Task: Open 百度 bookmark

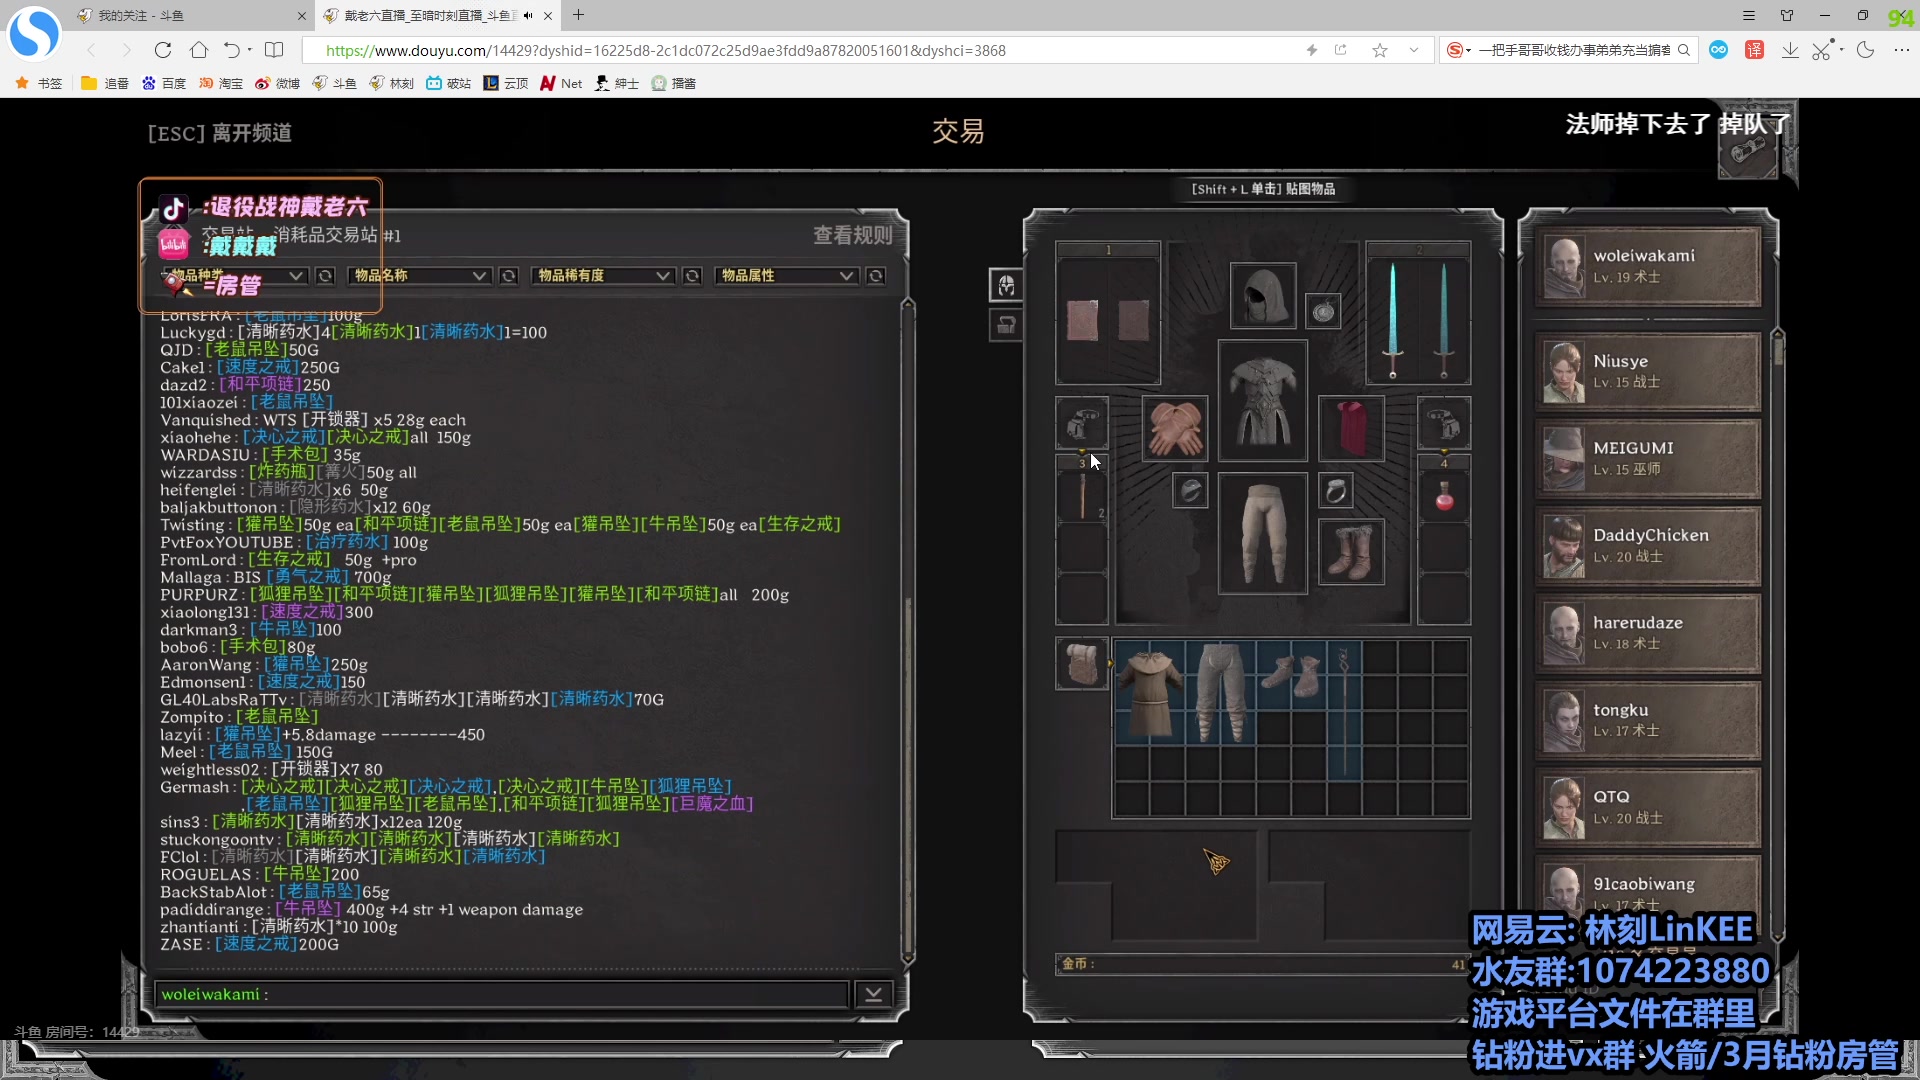Action: tap(164, 83)
